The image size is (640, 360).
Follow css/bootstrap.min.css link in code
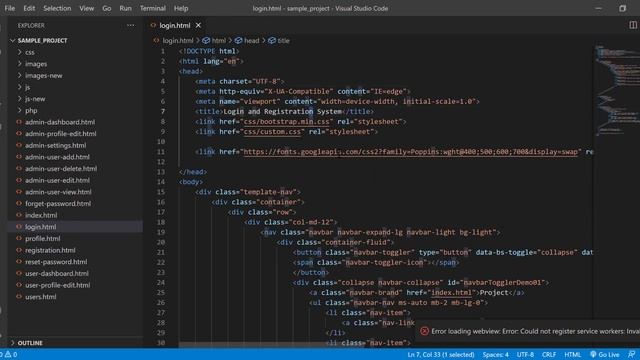click(x=287, y=122)
